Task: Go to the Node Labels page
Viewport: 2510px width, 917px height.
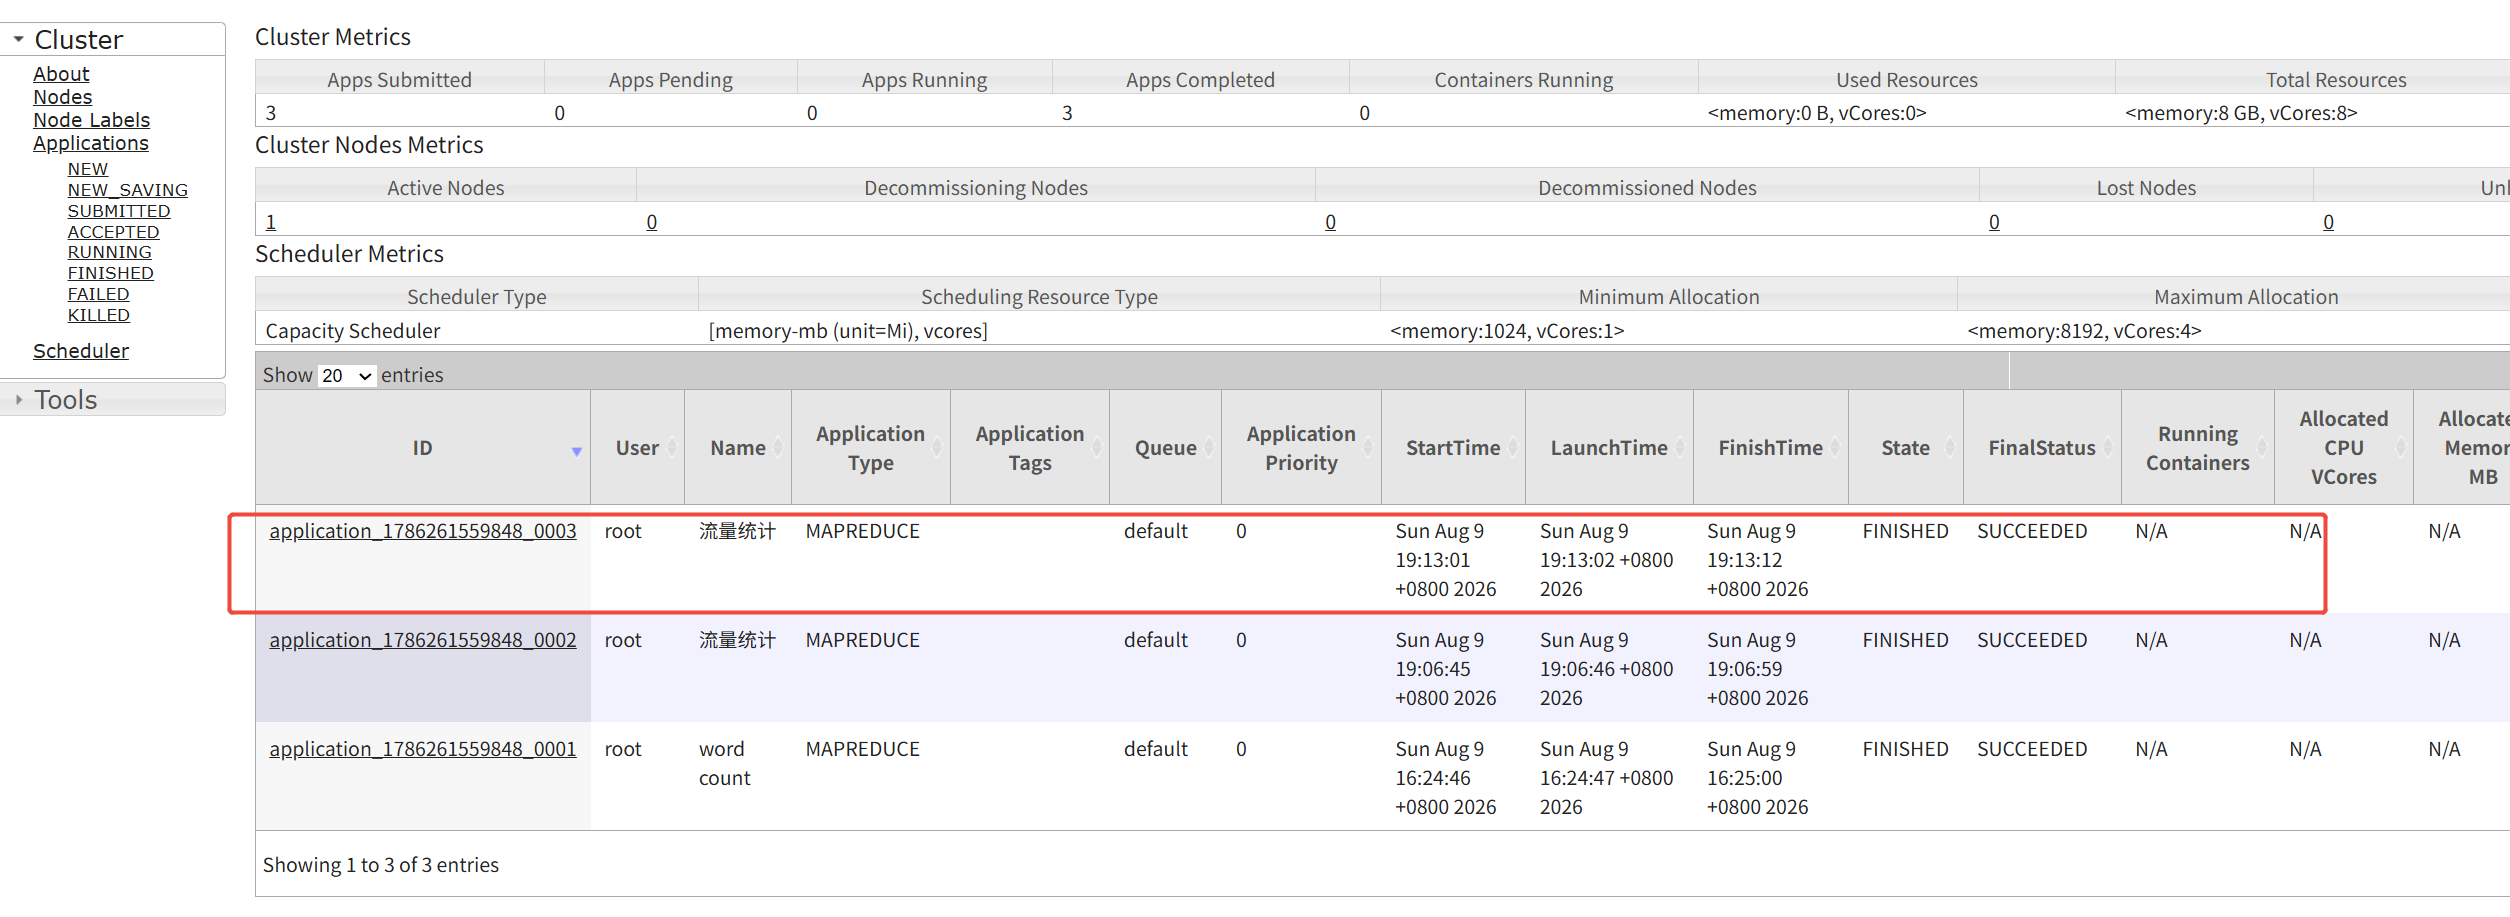Action: [91, 120]
